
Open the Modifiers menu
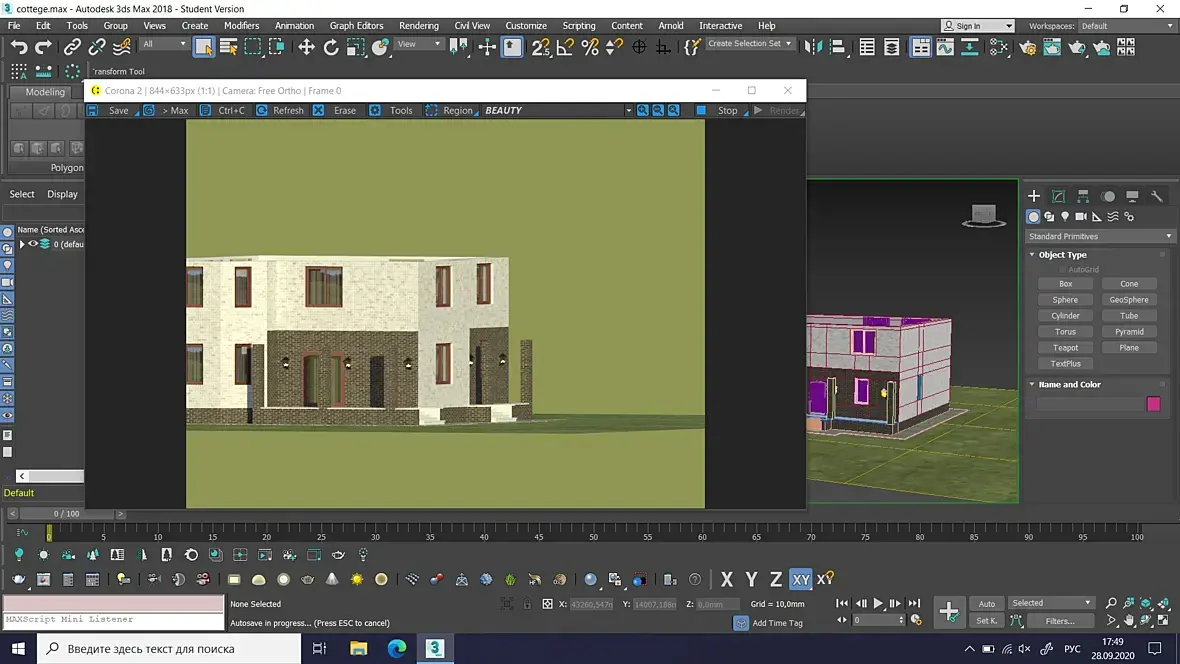click(241, 26)
